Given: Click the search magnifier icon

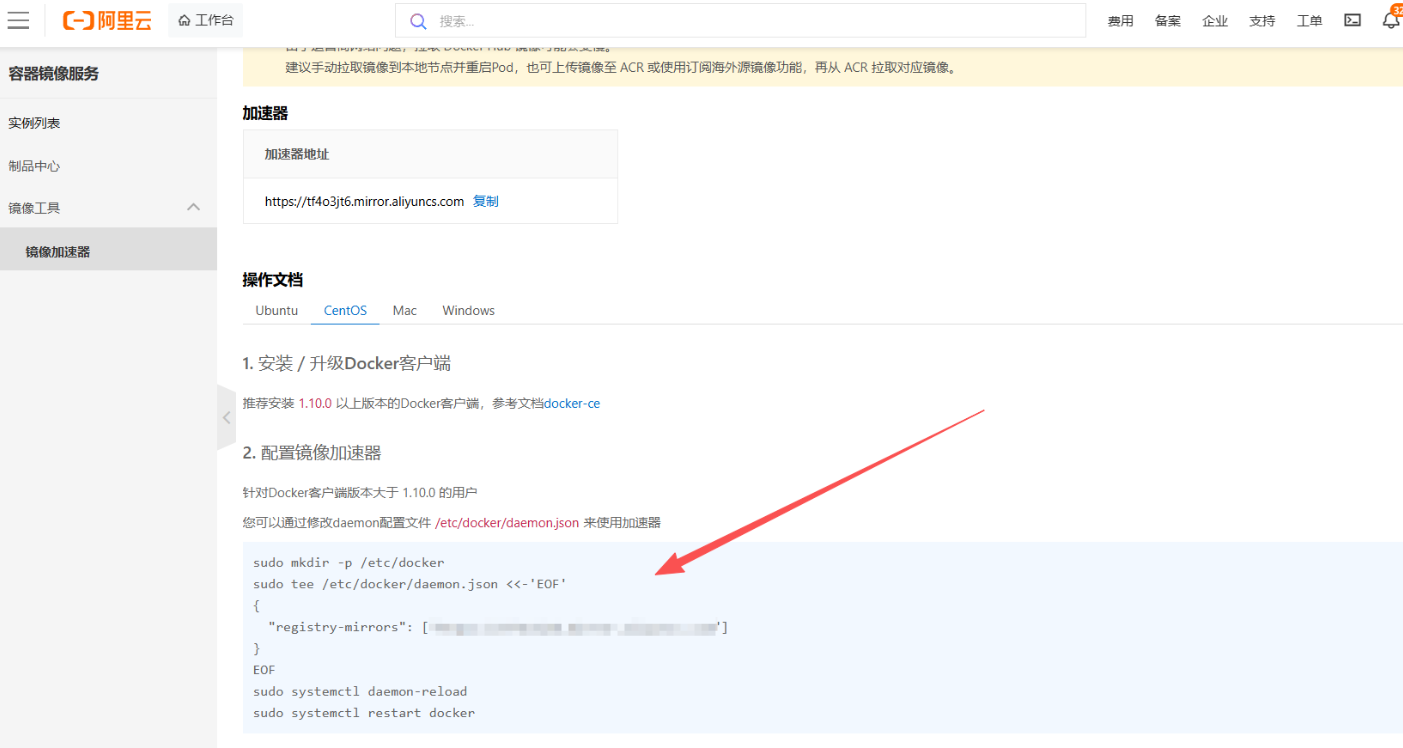Looking at the screenshot, I should click(x=419, y=21).
